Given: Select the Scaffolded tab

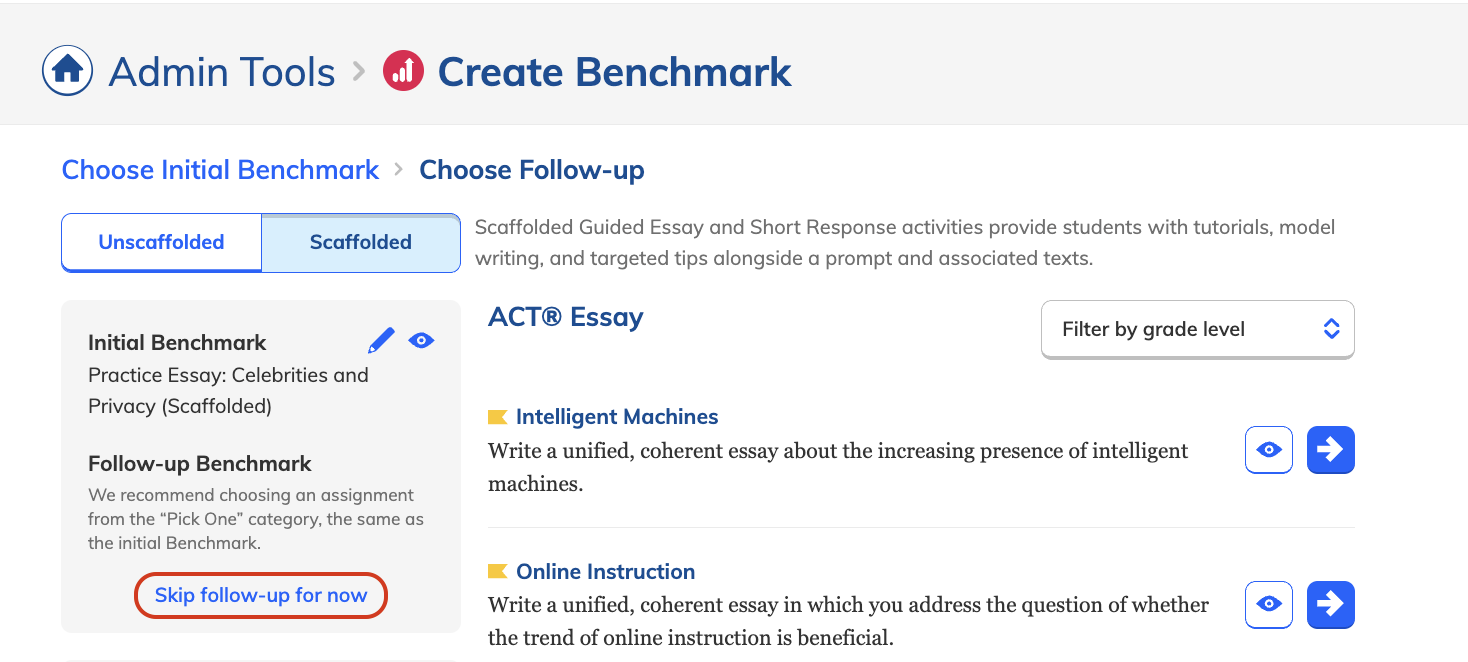Looking at the screenshot, I should [361, 242].
